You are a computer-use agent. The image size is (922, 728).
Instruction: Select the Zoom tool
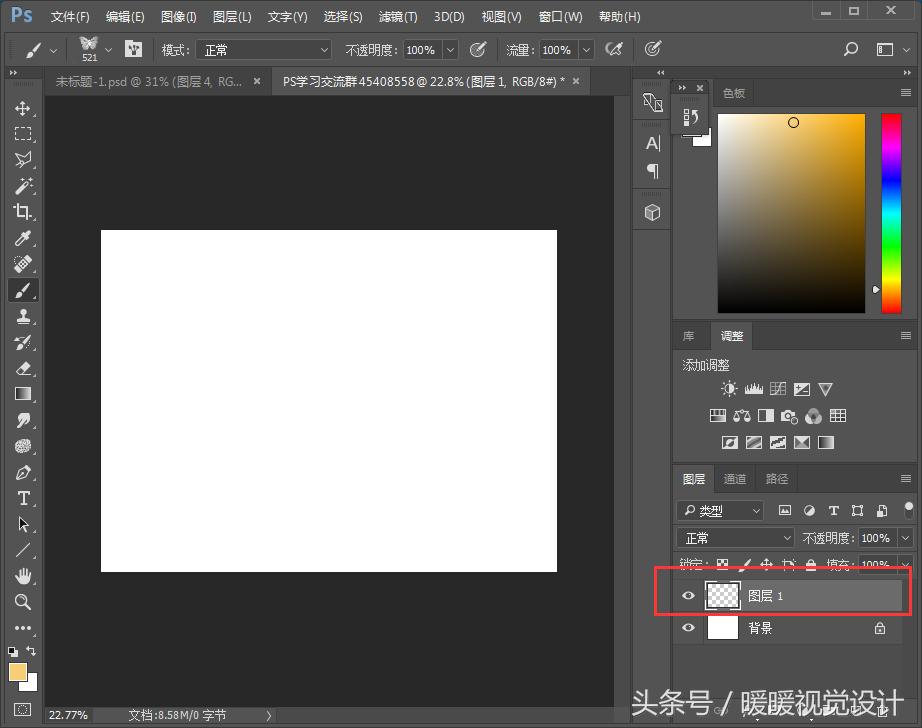pos(23,602)
